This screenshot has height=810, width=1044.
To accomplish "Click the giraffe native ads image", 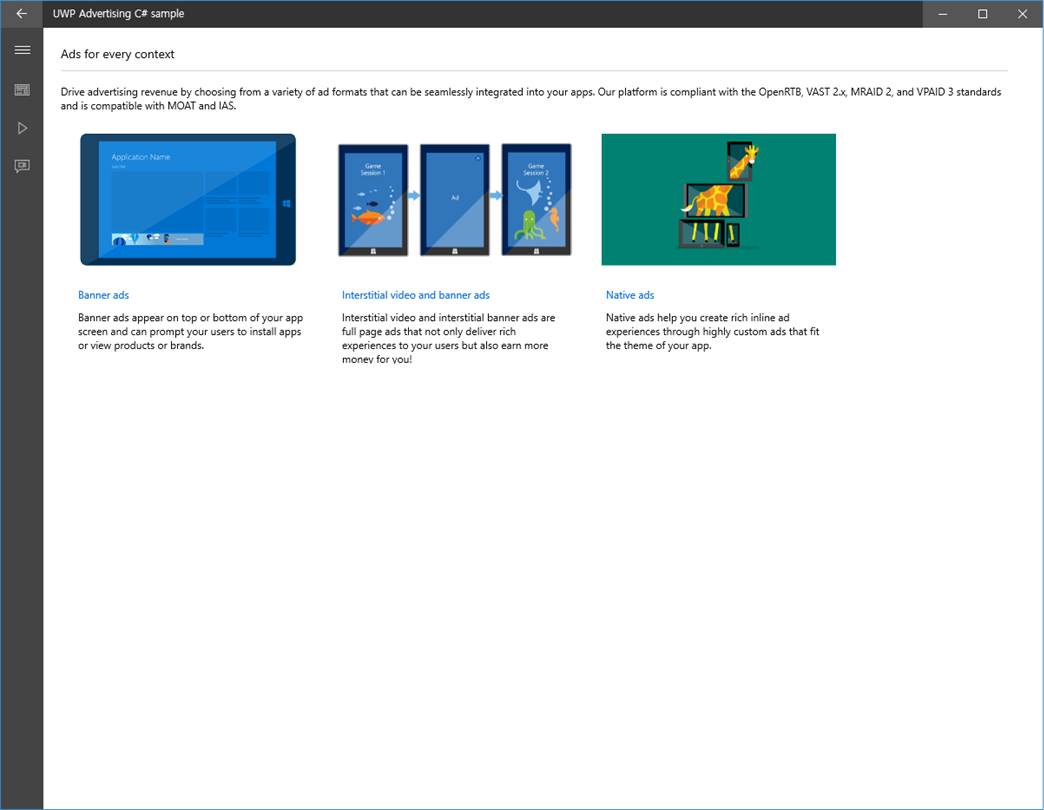I will pos(718,200).
